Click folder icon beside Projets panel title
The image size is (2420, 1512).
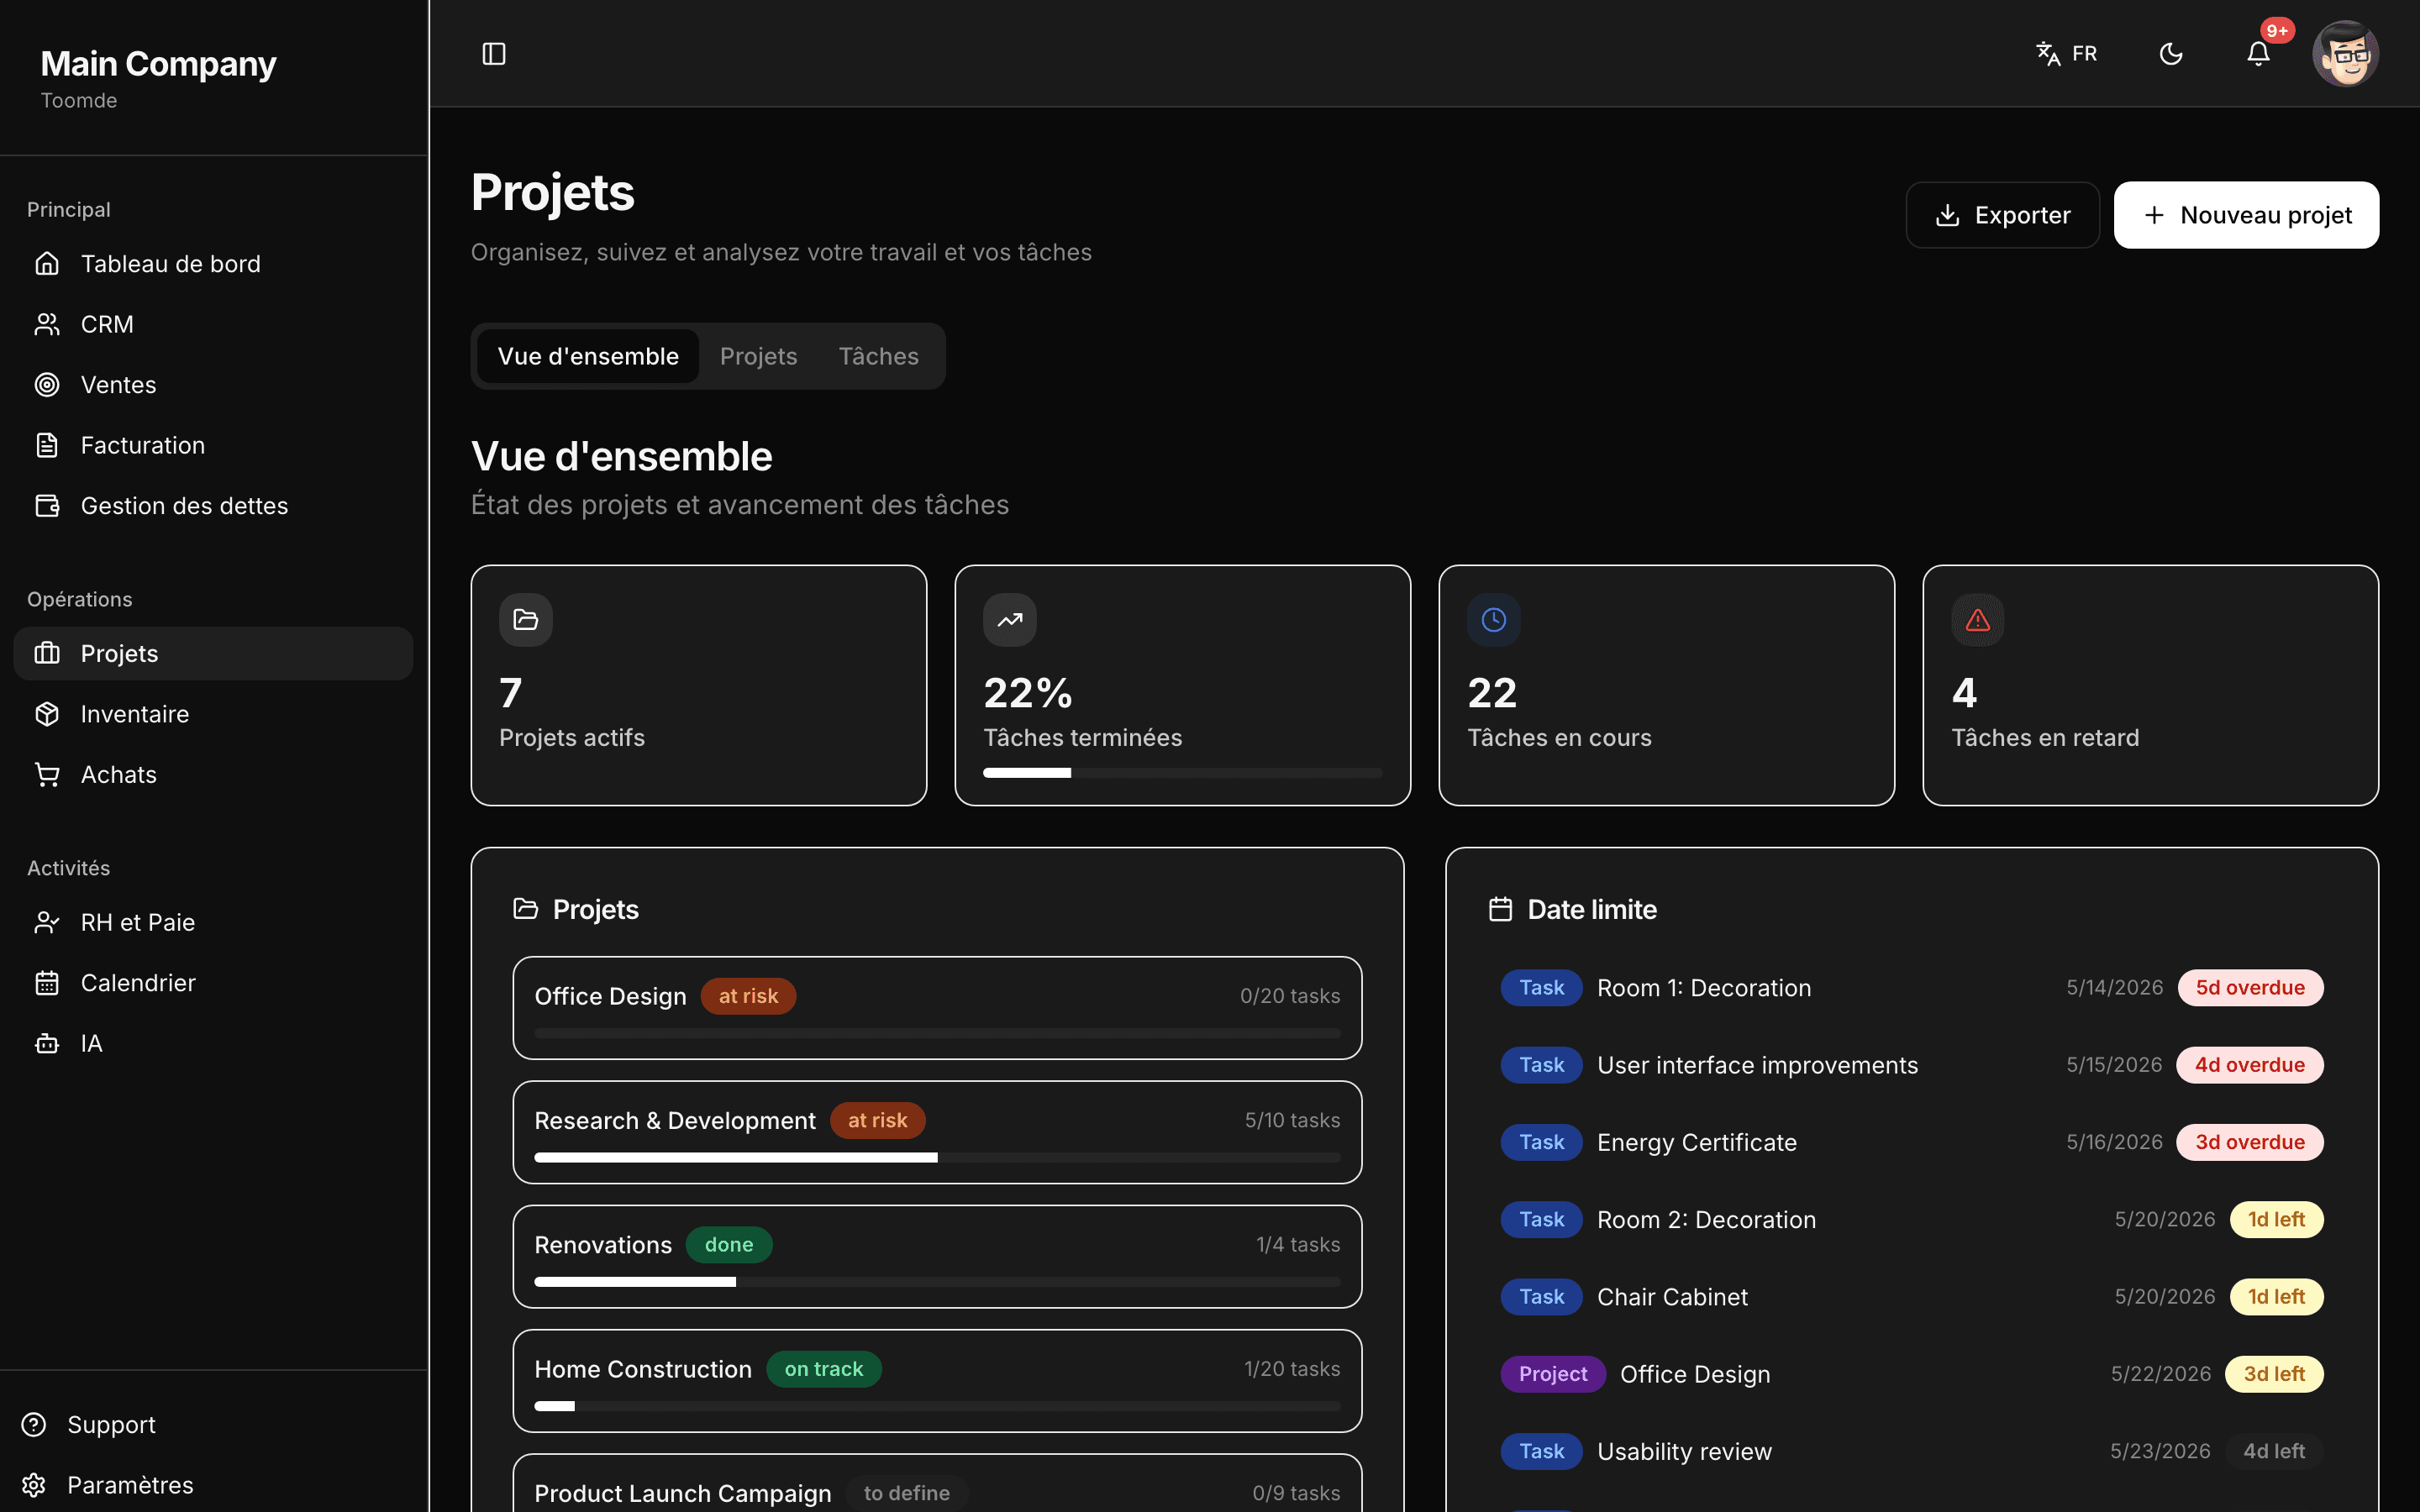526,909
